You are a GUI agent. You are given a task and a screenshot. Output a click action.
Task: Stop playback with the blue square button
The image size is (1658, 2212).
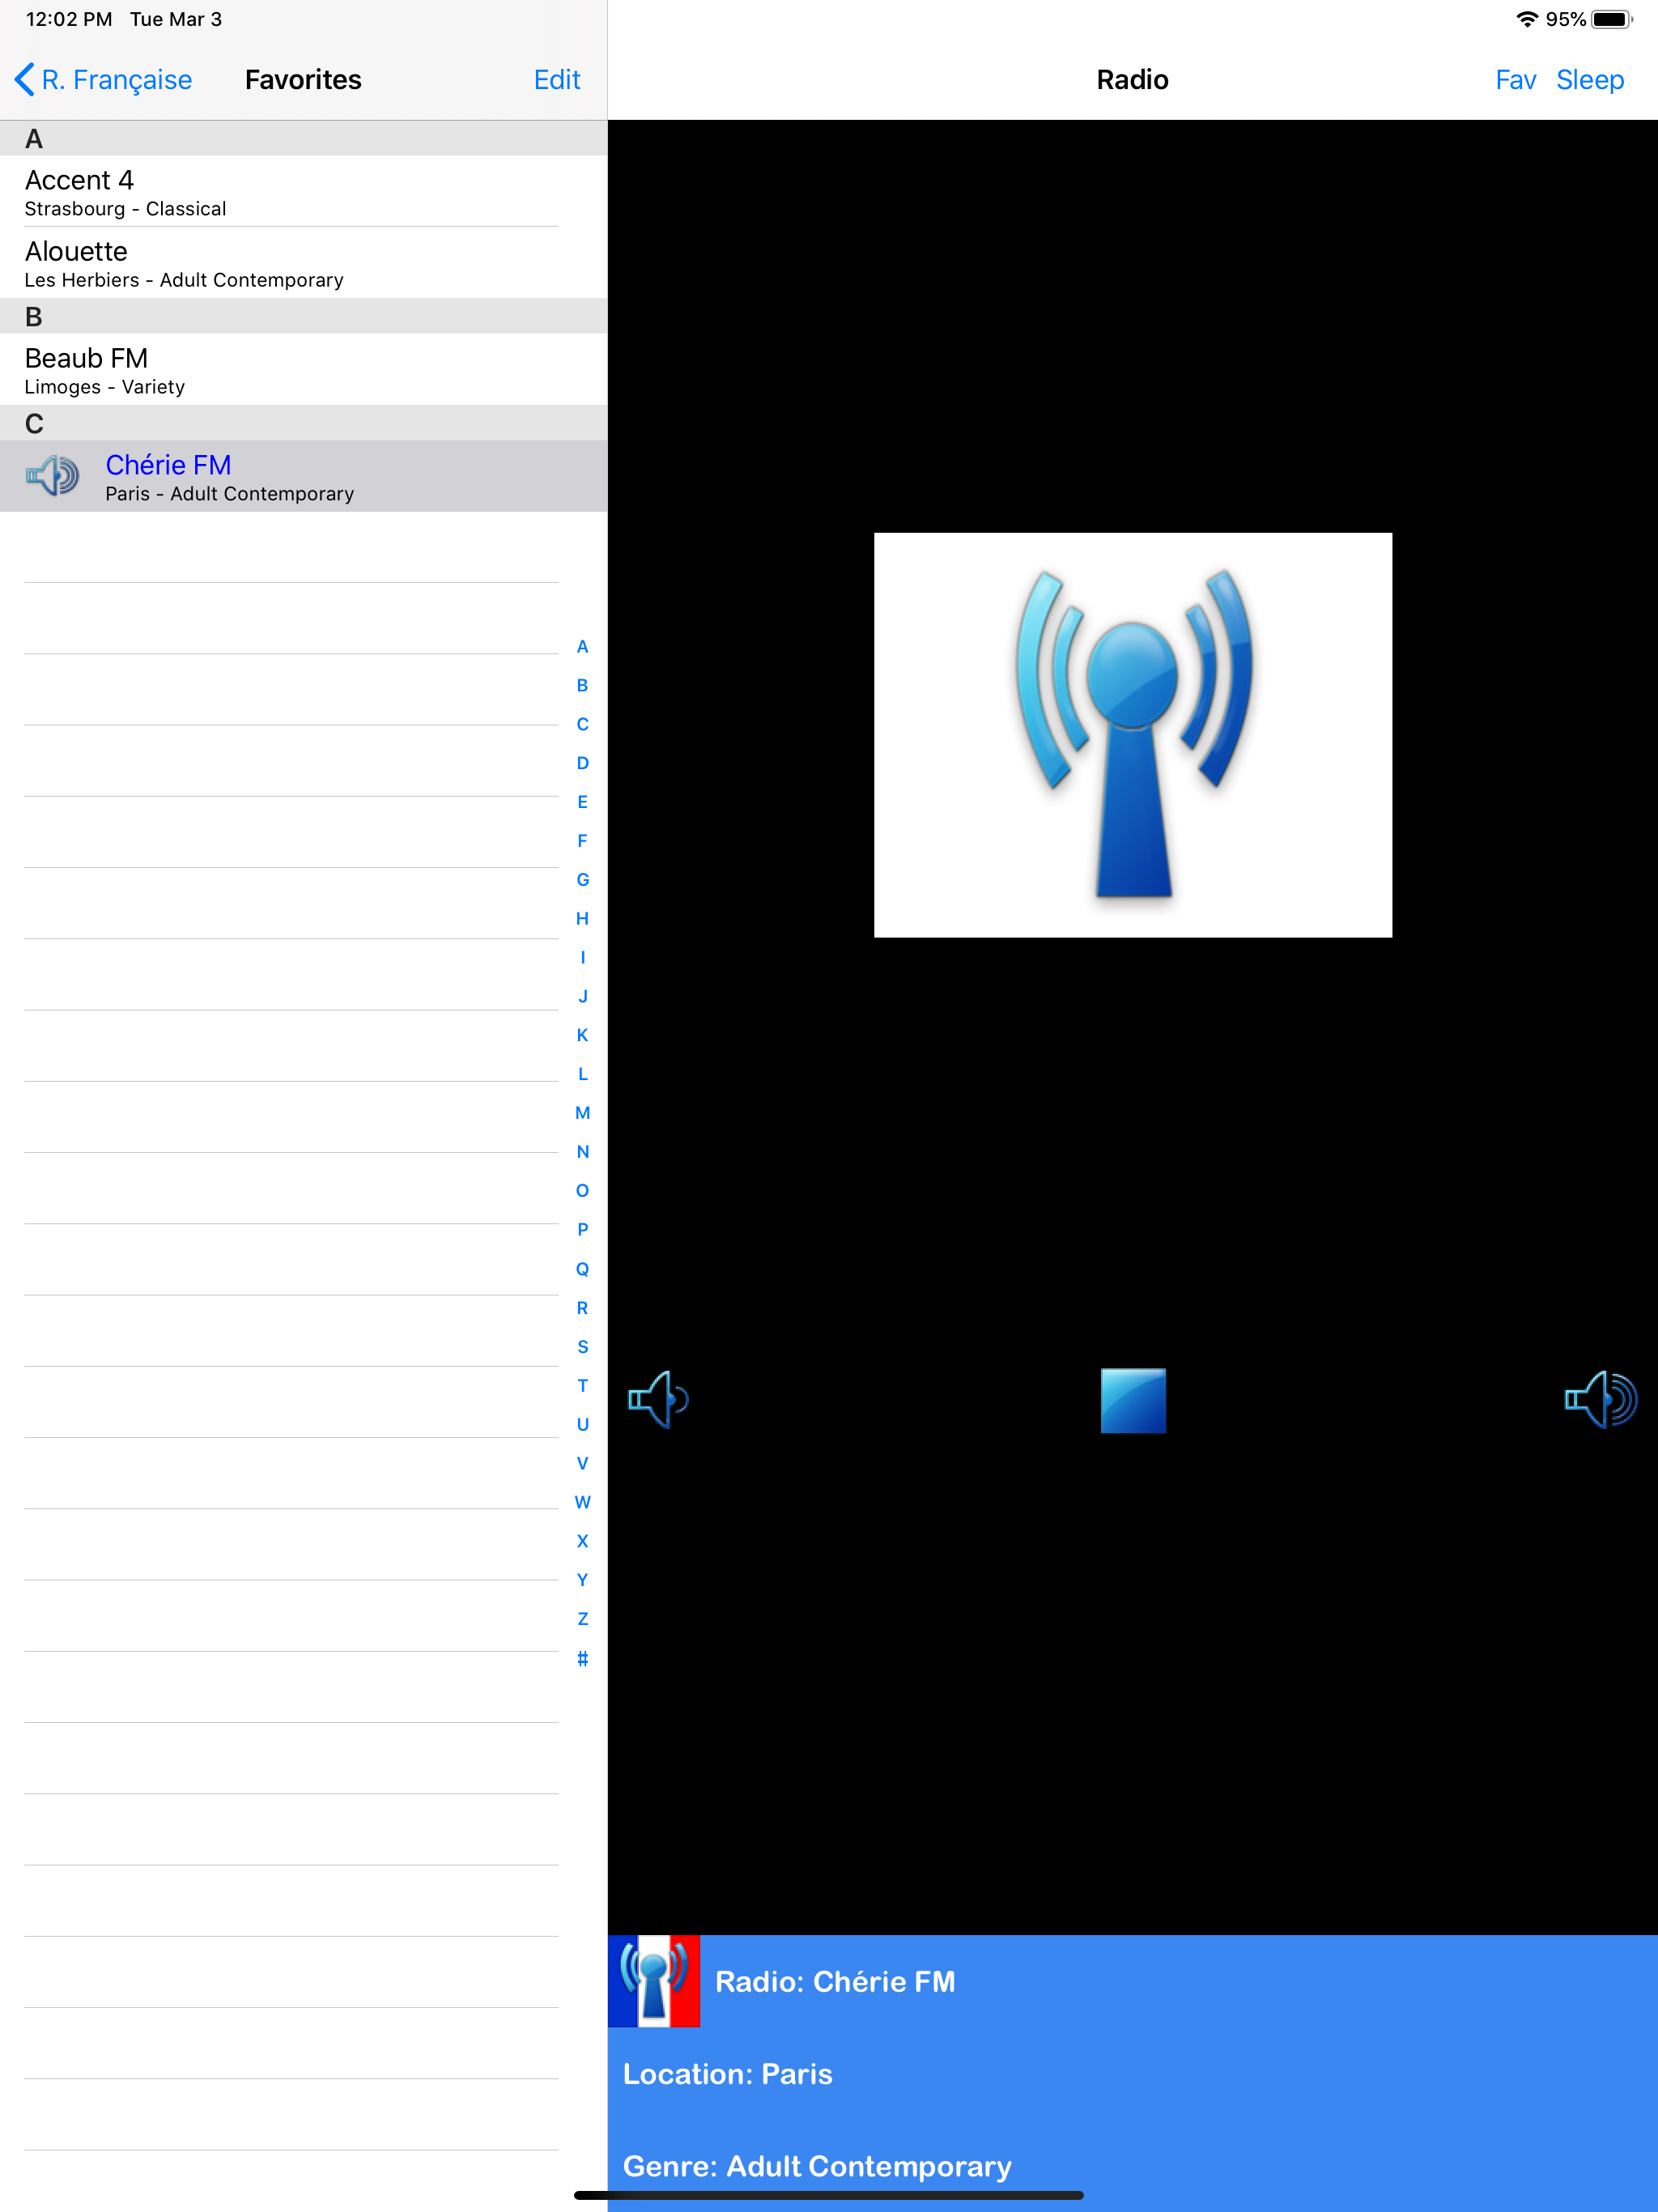tap(1133, 1400)
